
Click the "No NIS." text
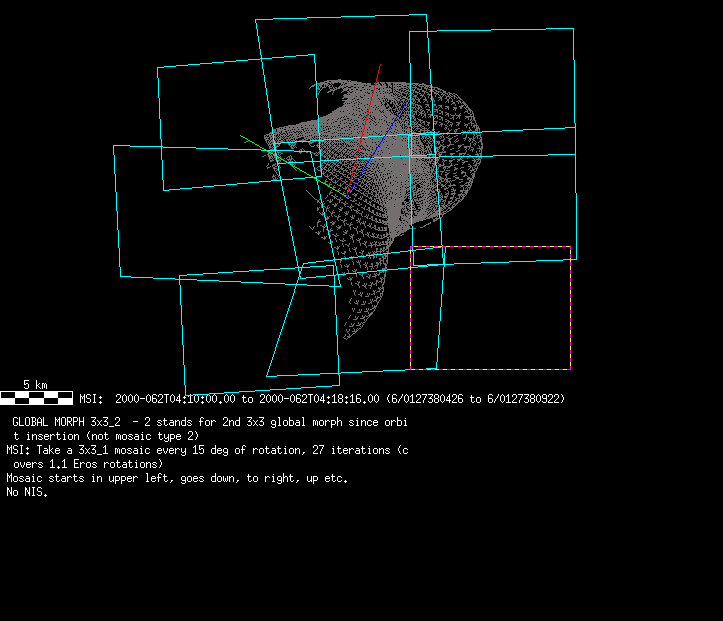27,492
